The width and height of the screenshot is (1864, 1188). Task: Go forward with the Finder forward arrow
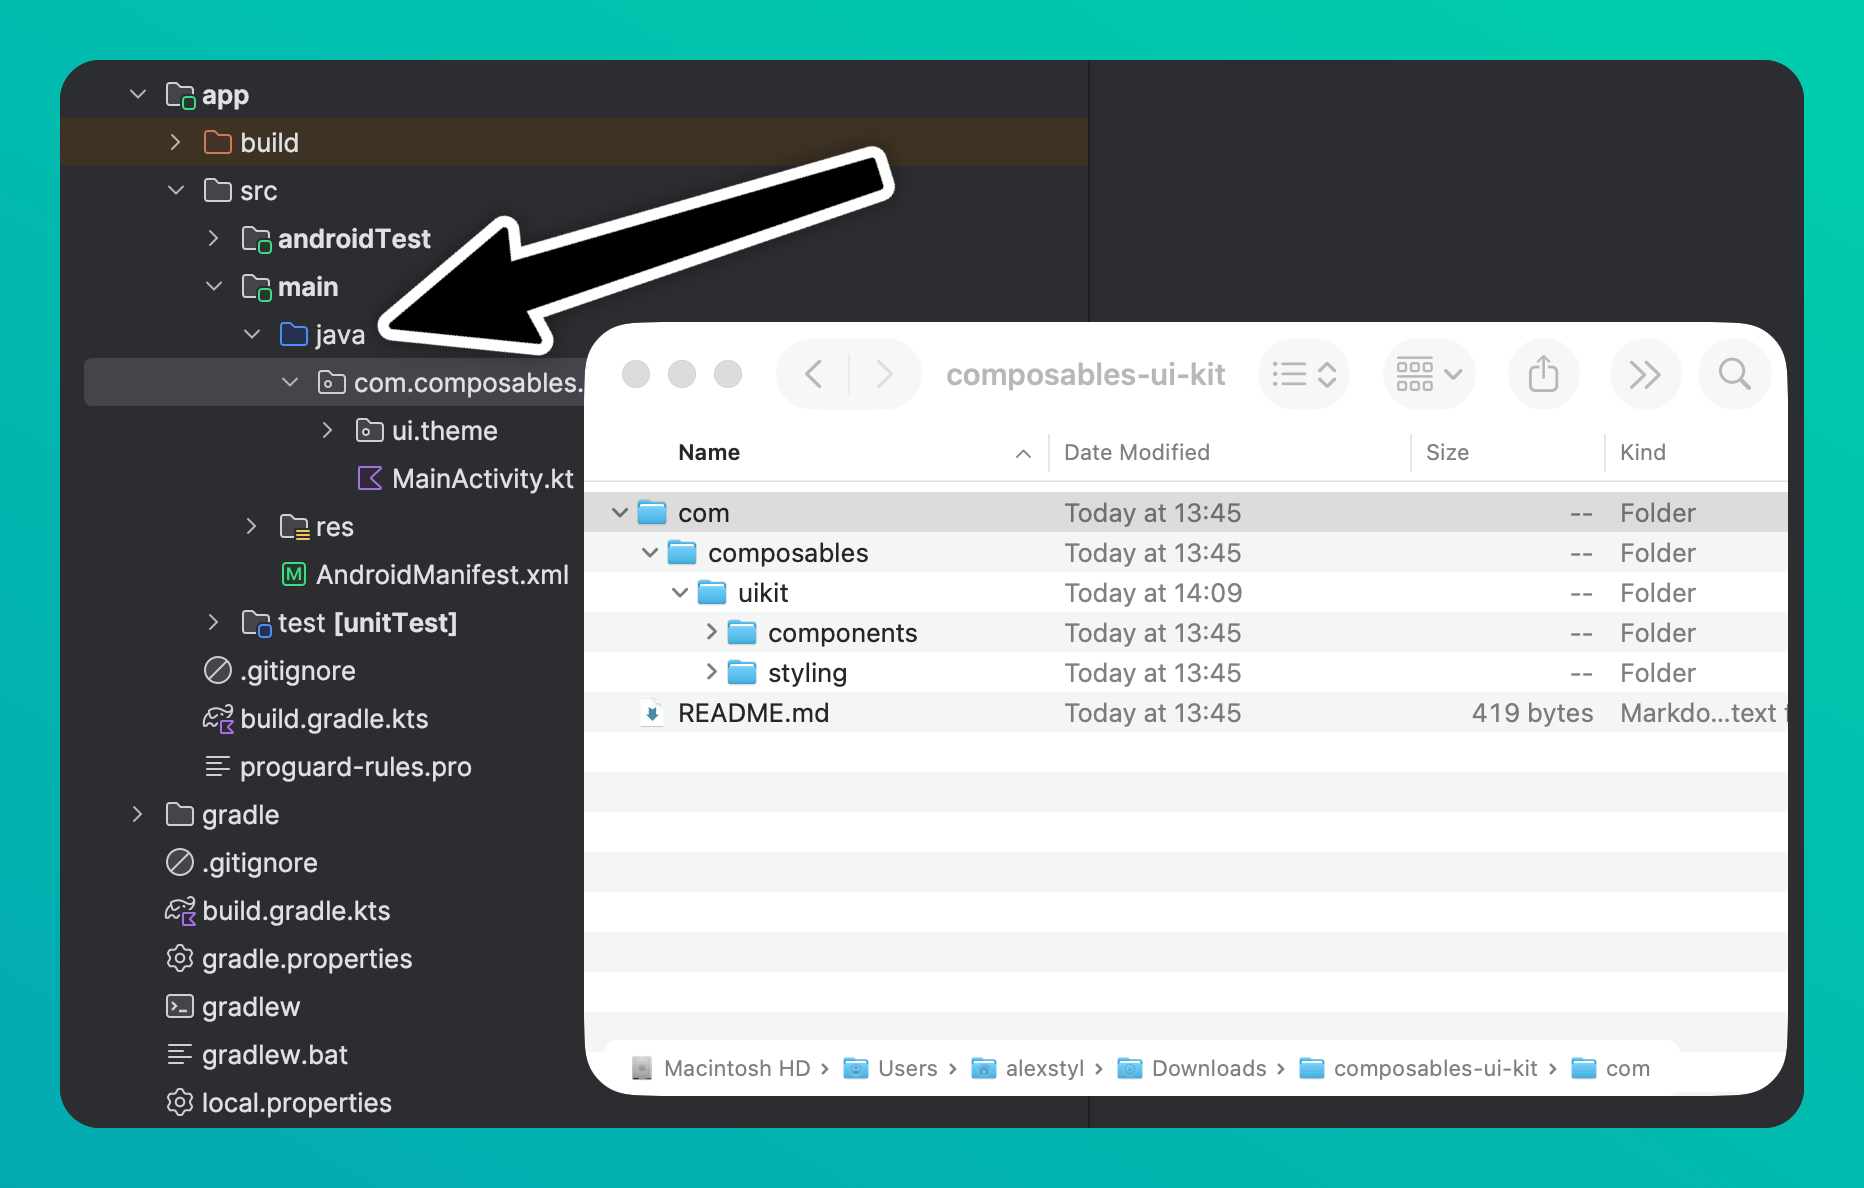point(884,375)
